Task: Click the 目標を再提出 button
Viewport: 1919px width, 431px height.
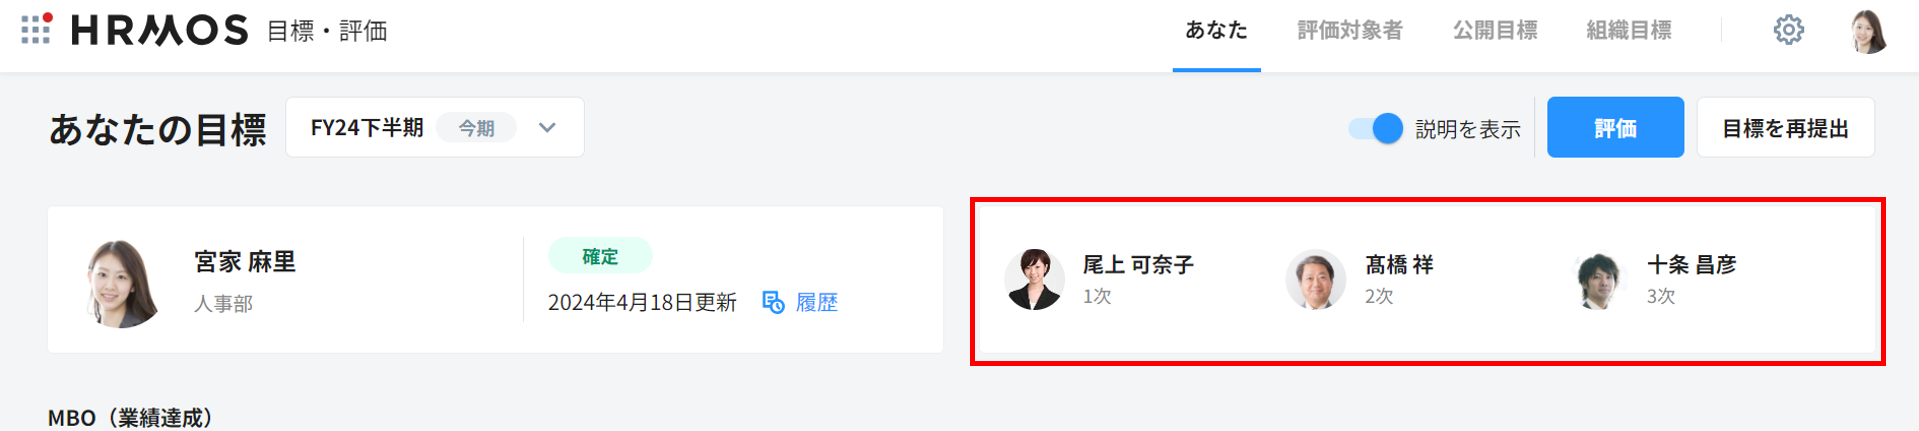Action: coord(1785,127)
